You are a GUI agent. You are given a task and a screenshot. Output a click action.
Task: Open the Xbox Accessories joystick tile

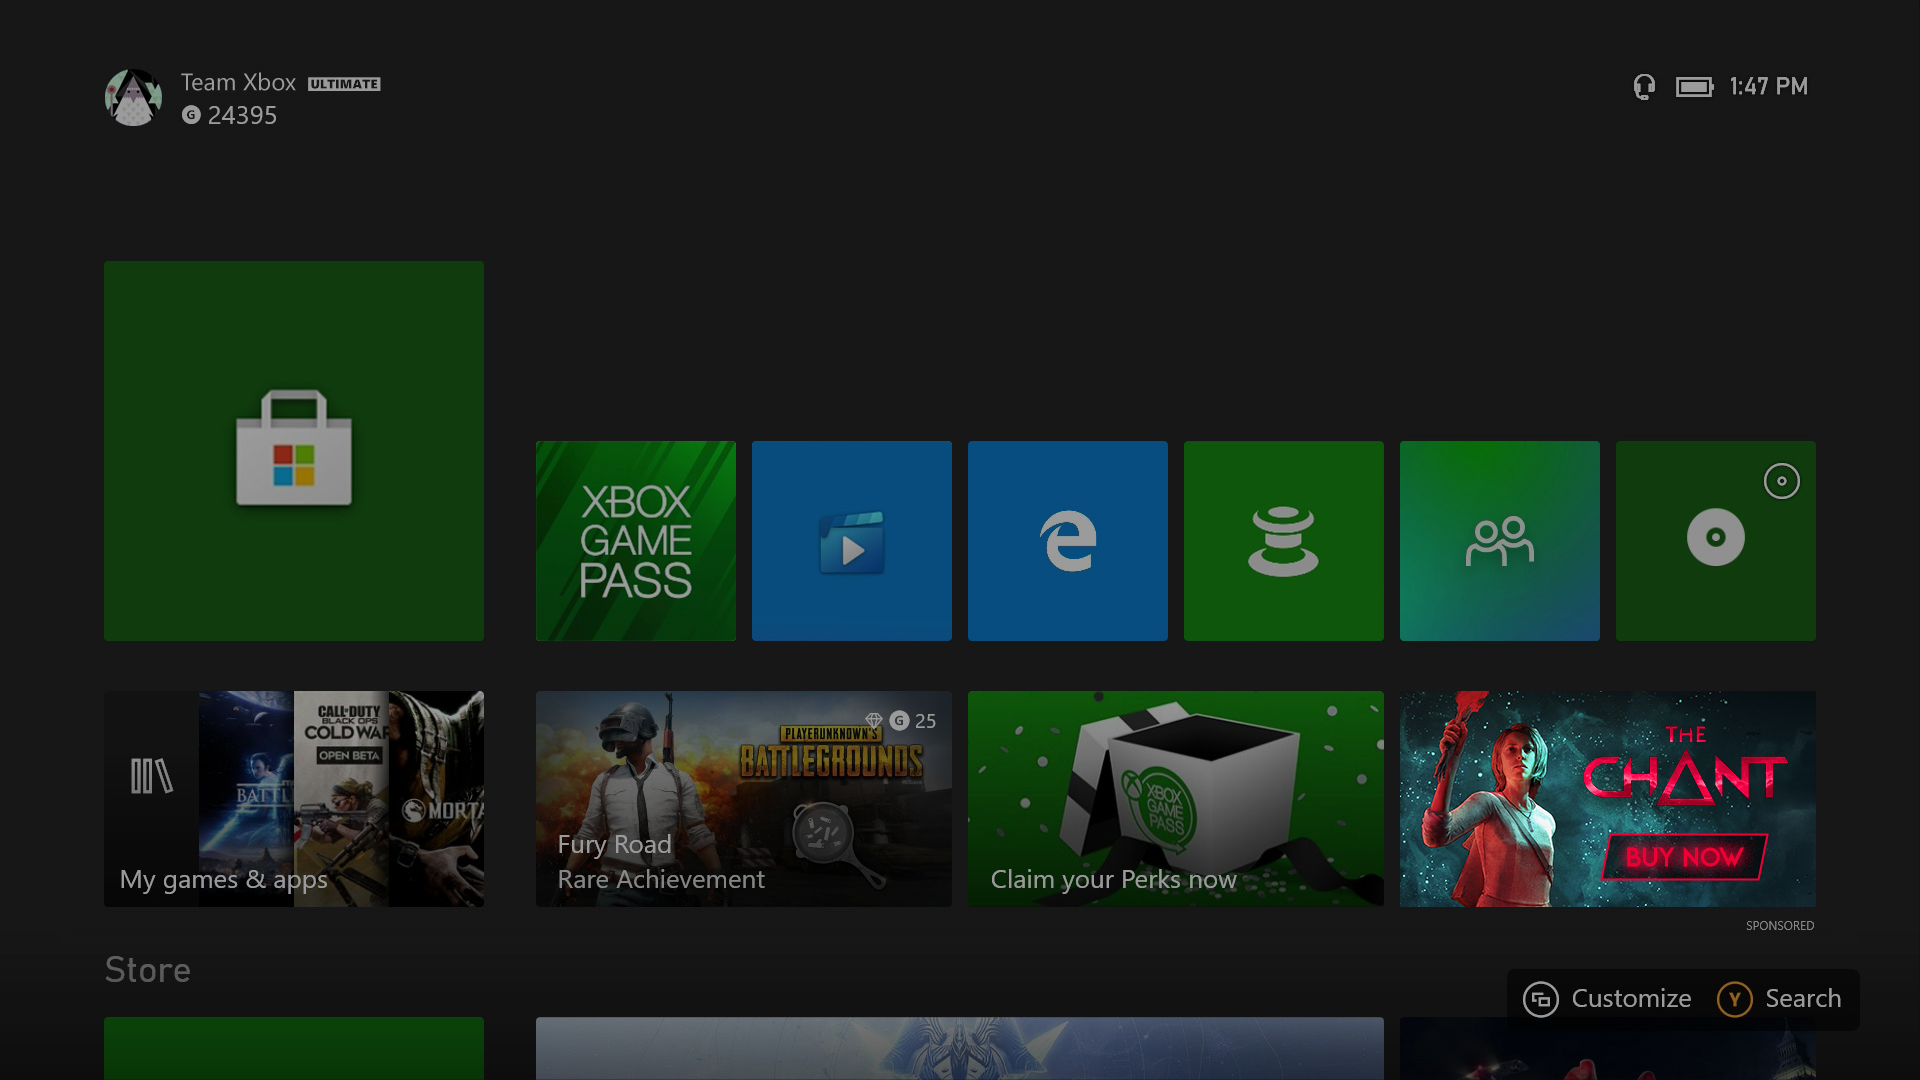pos(1283,540)
